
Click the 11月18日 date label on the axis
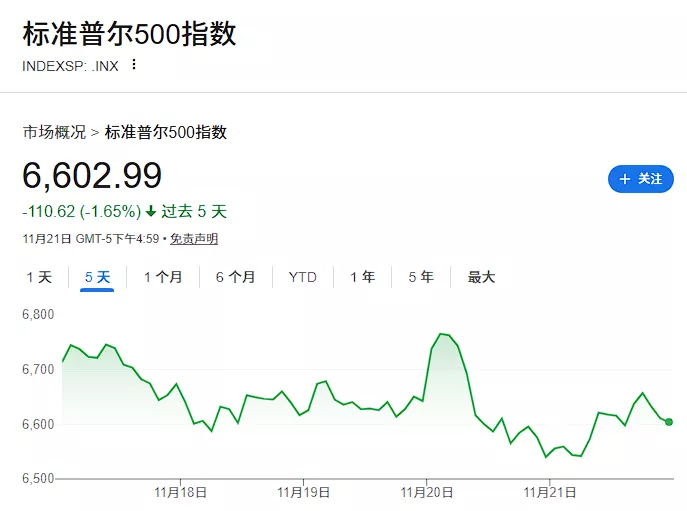coord(180,492)
